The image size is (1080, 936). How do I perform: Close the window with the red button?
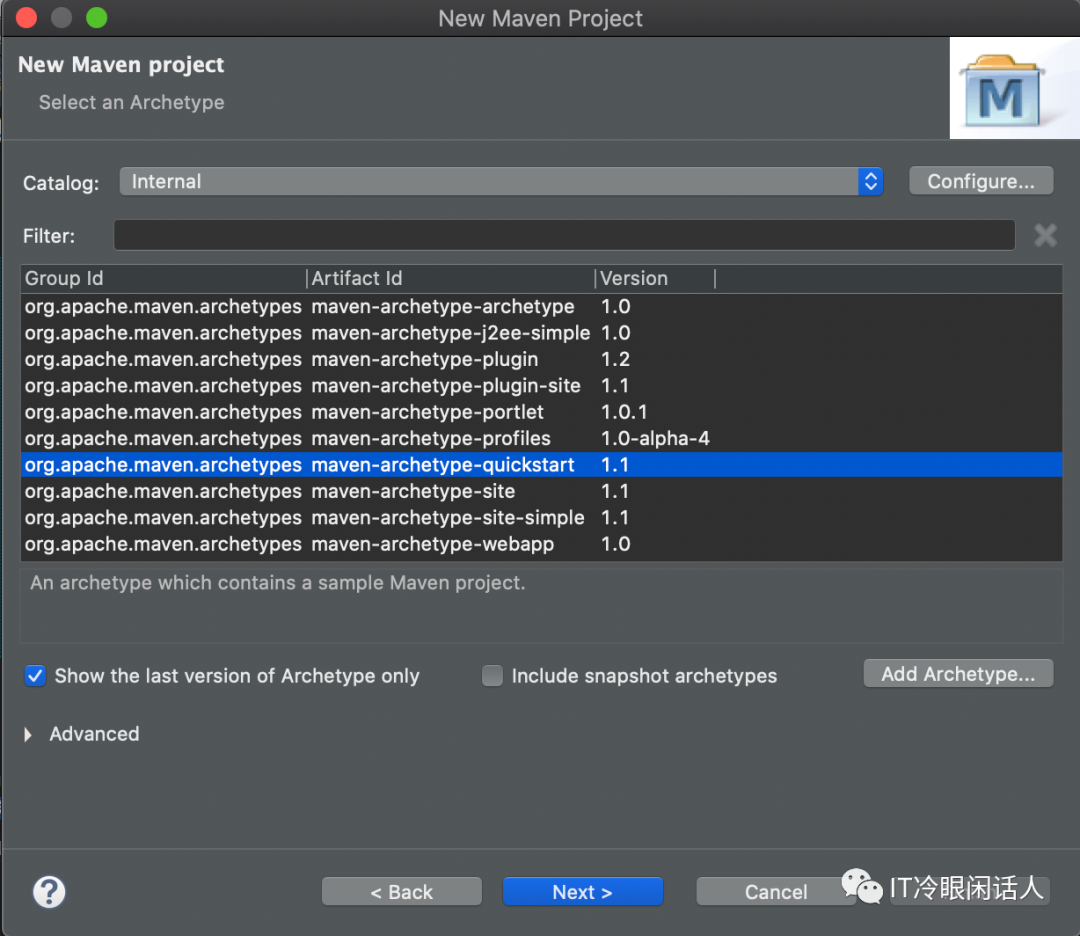coord(26,17)
